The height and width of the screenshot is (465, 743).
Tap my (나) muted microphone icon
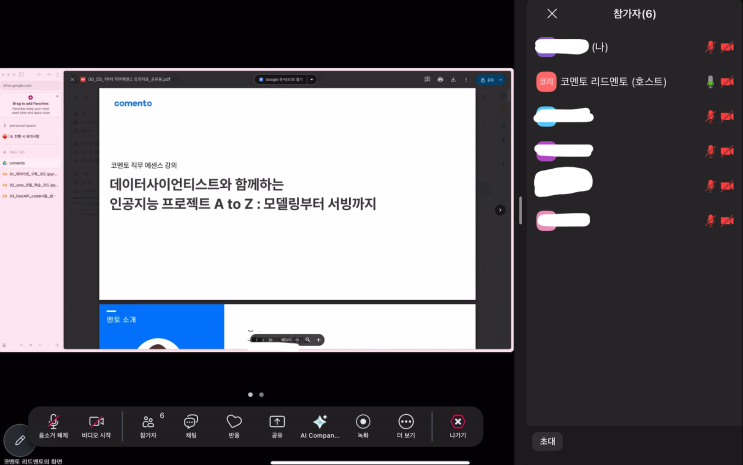click(711, 47)
